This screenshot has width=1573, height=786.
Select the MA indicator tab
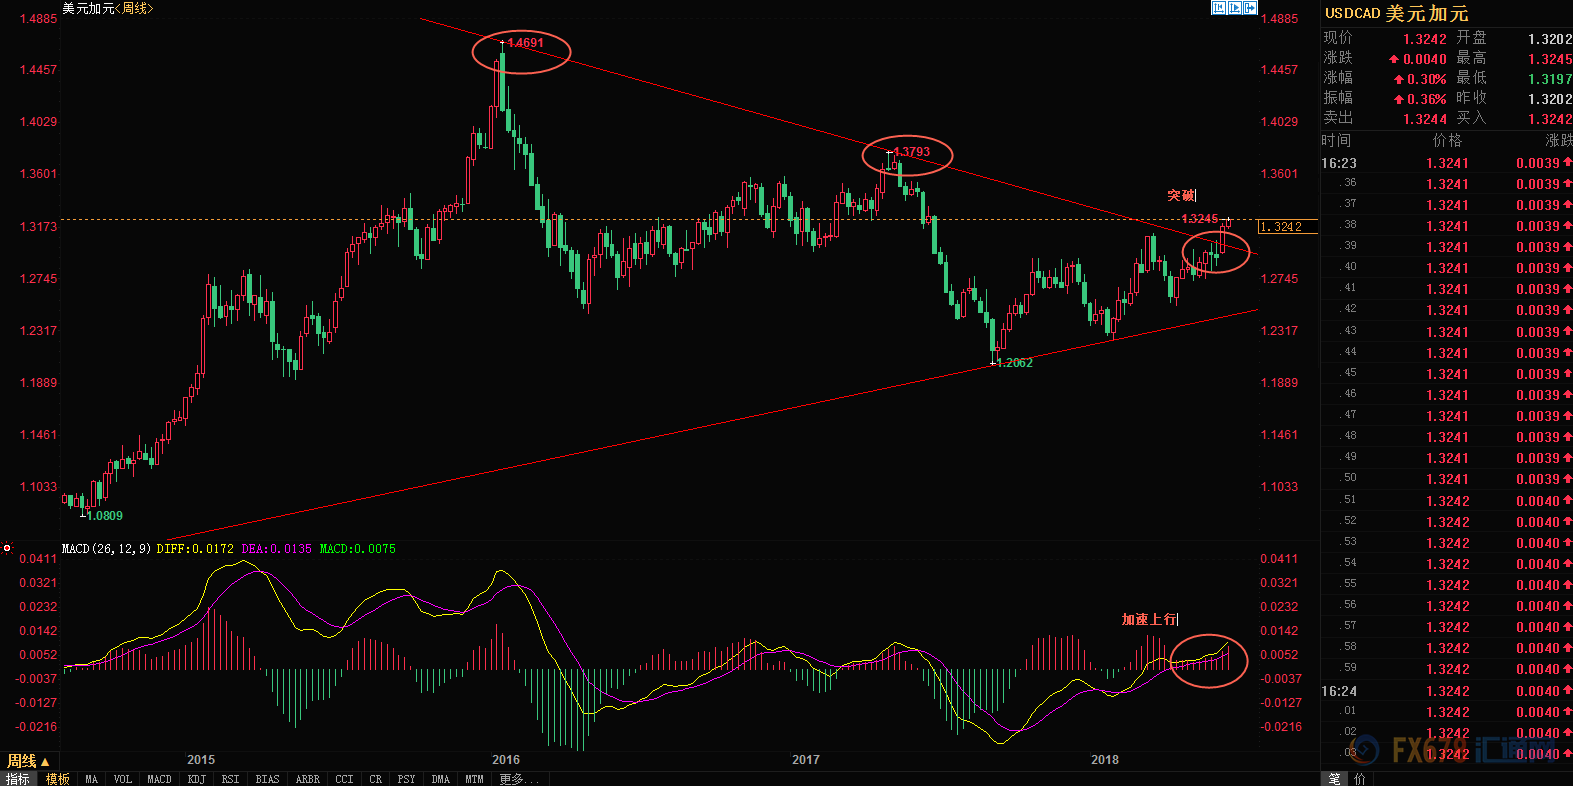pos(92,779)
